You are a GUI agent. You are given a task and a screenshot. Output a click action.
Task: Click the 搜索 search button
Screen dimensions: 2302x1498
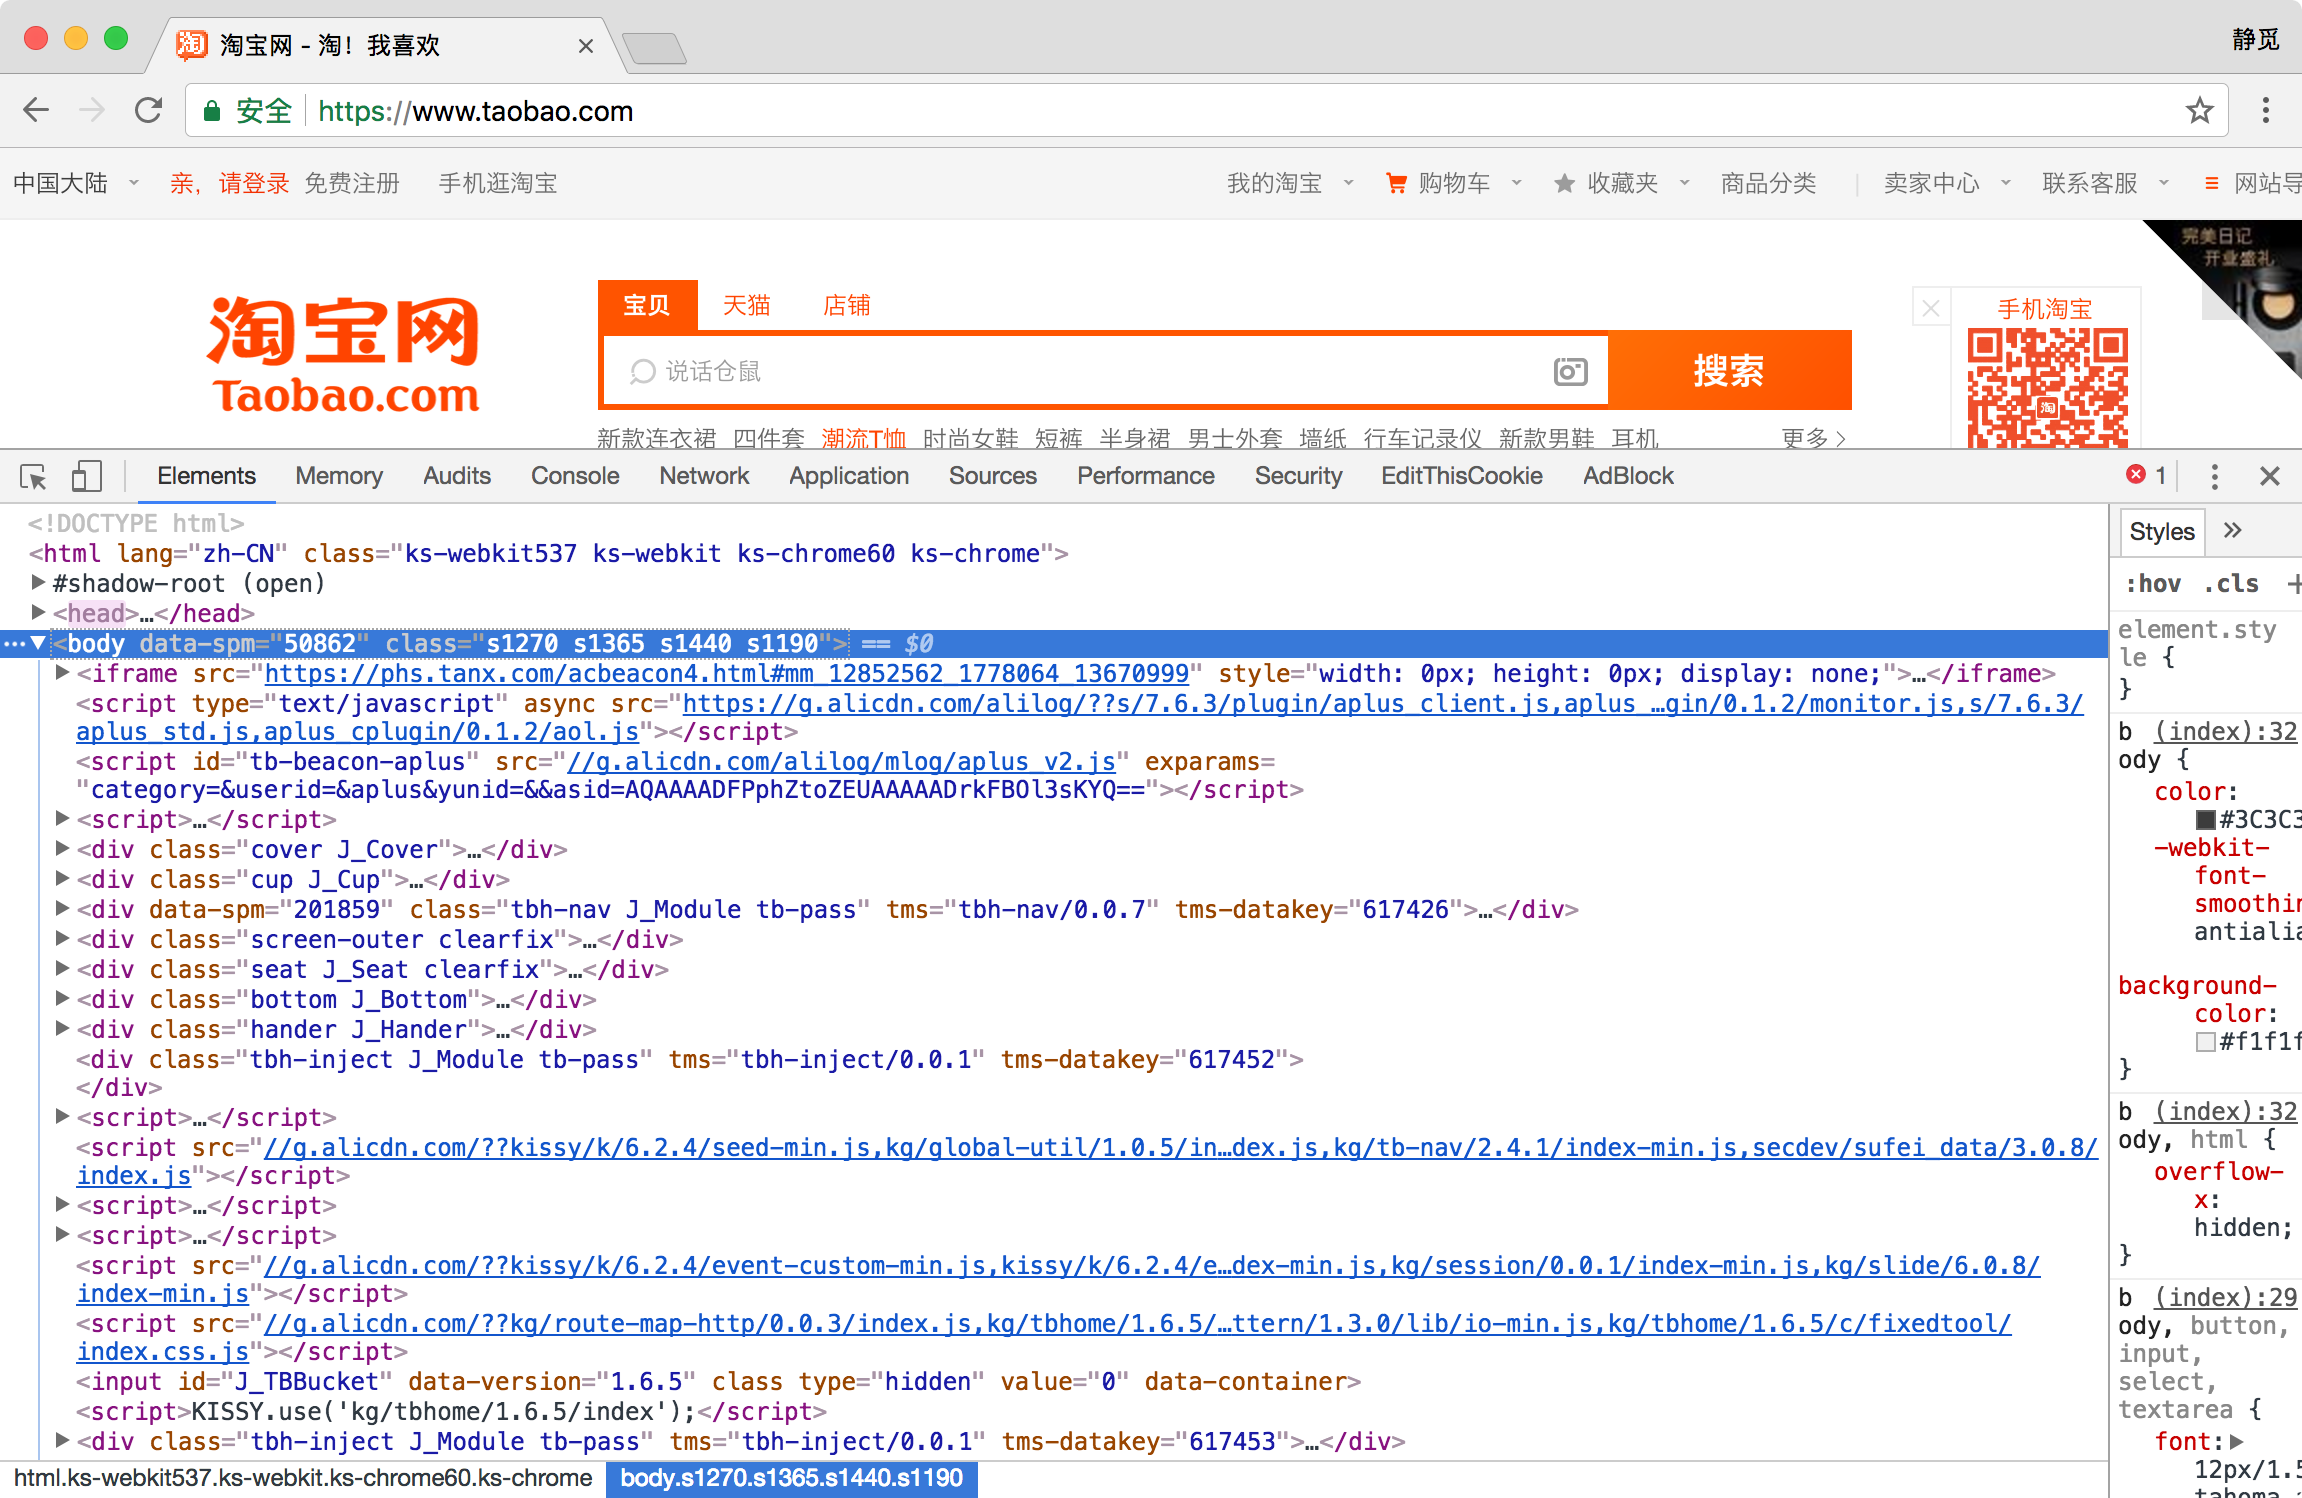(1733, 371)
